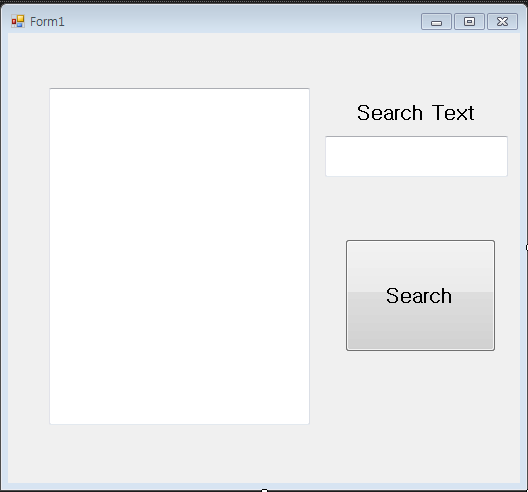Maximize the Form1 window

469,22
